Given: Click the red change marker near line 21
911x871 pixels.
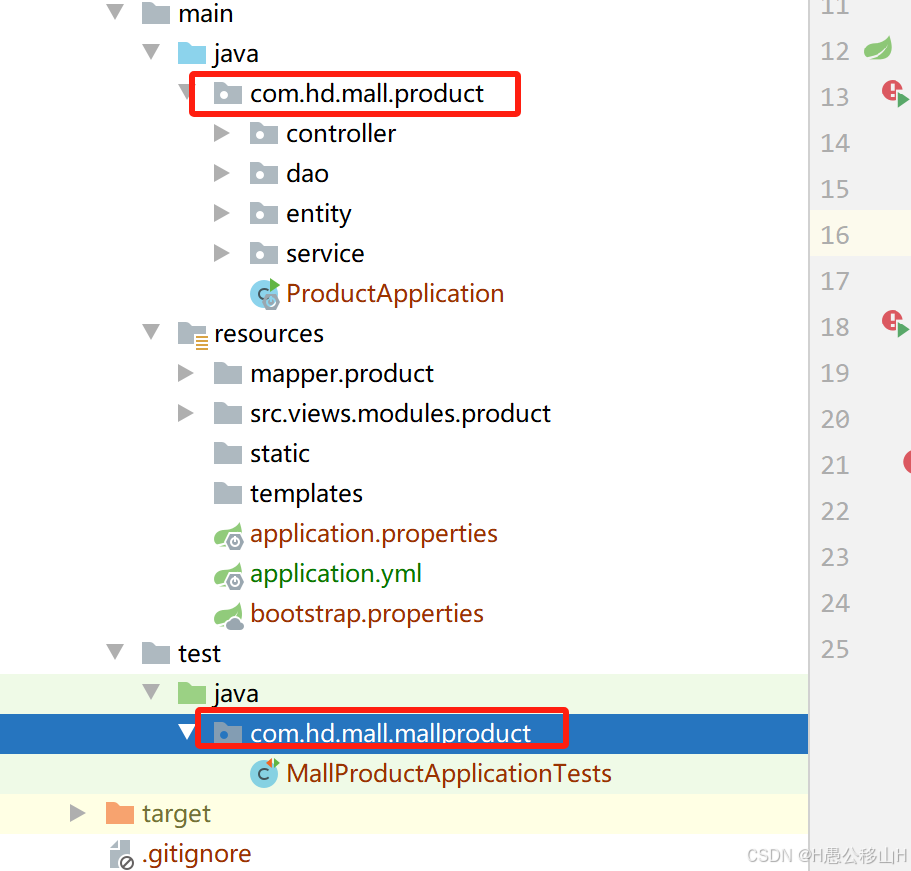Looking at the screenshot, I should (906, 462).
